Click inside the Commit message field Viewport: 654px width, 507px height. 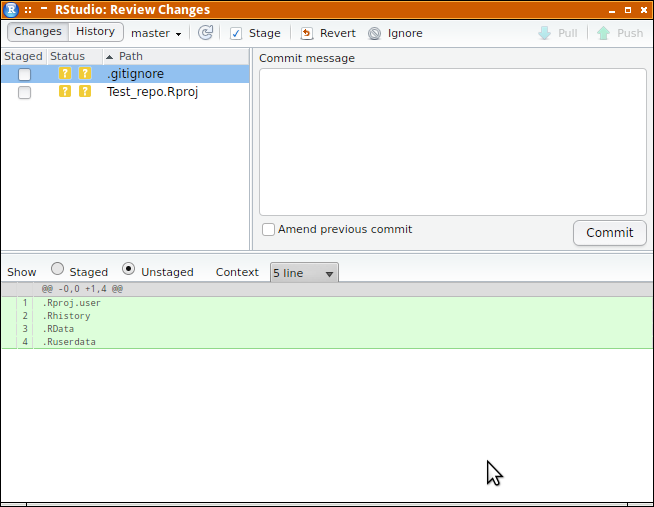click(x=453, y=142)
